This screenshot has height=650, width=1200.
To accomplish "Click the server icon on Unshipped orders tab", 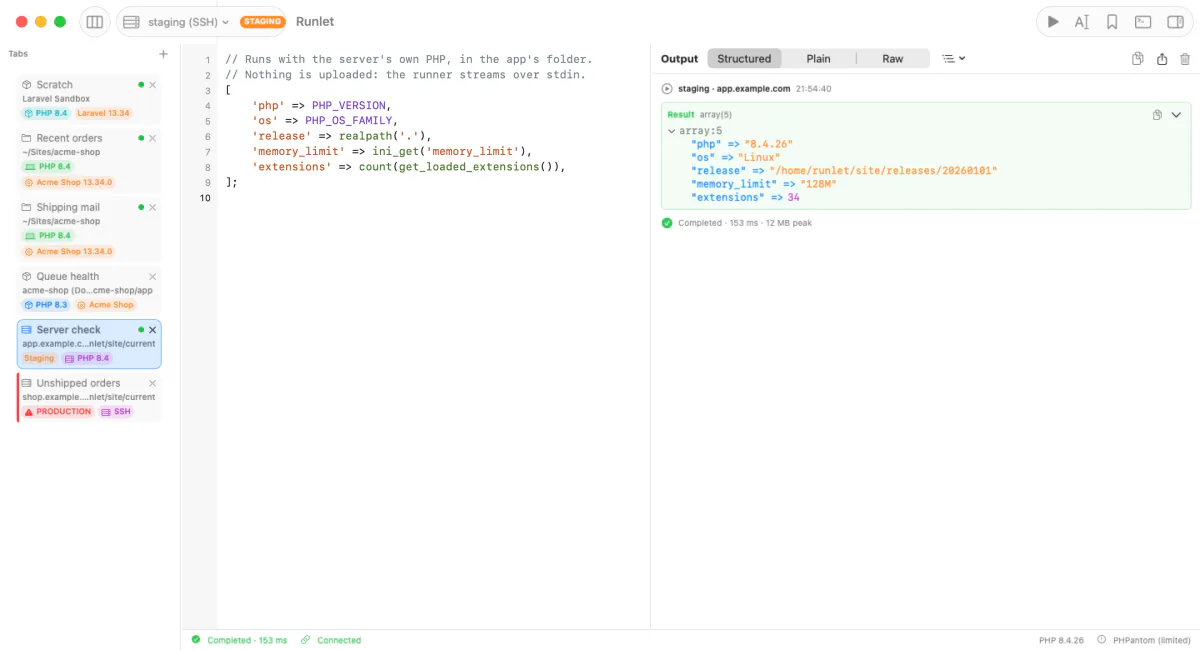I will [27, 383].
